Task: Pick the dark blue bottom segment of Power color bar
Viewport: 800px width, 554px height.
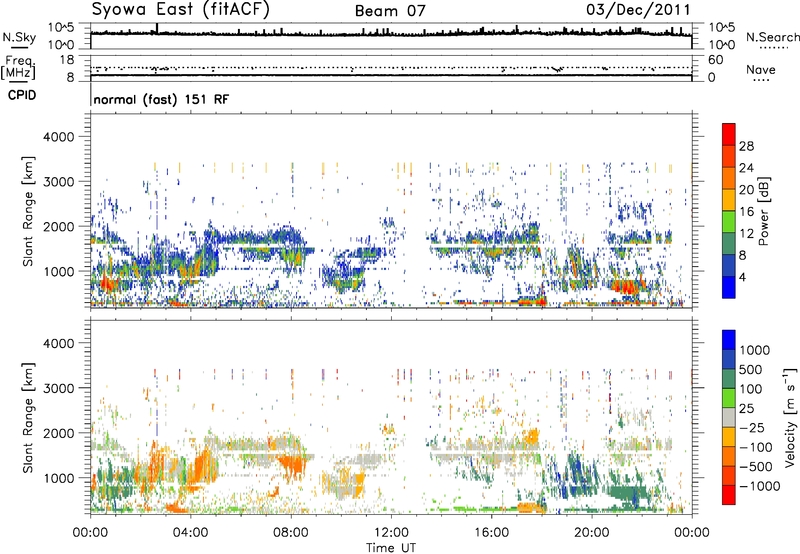Action: coord(729,288)
